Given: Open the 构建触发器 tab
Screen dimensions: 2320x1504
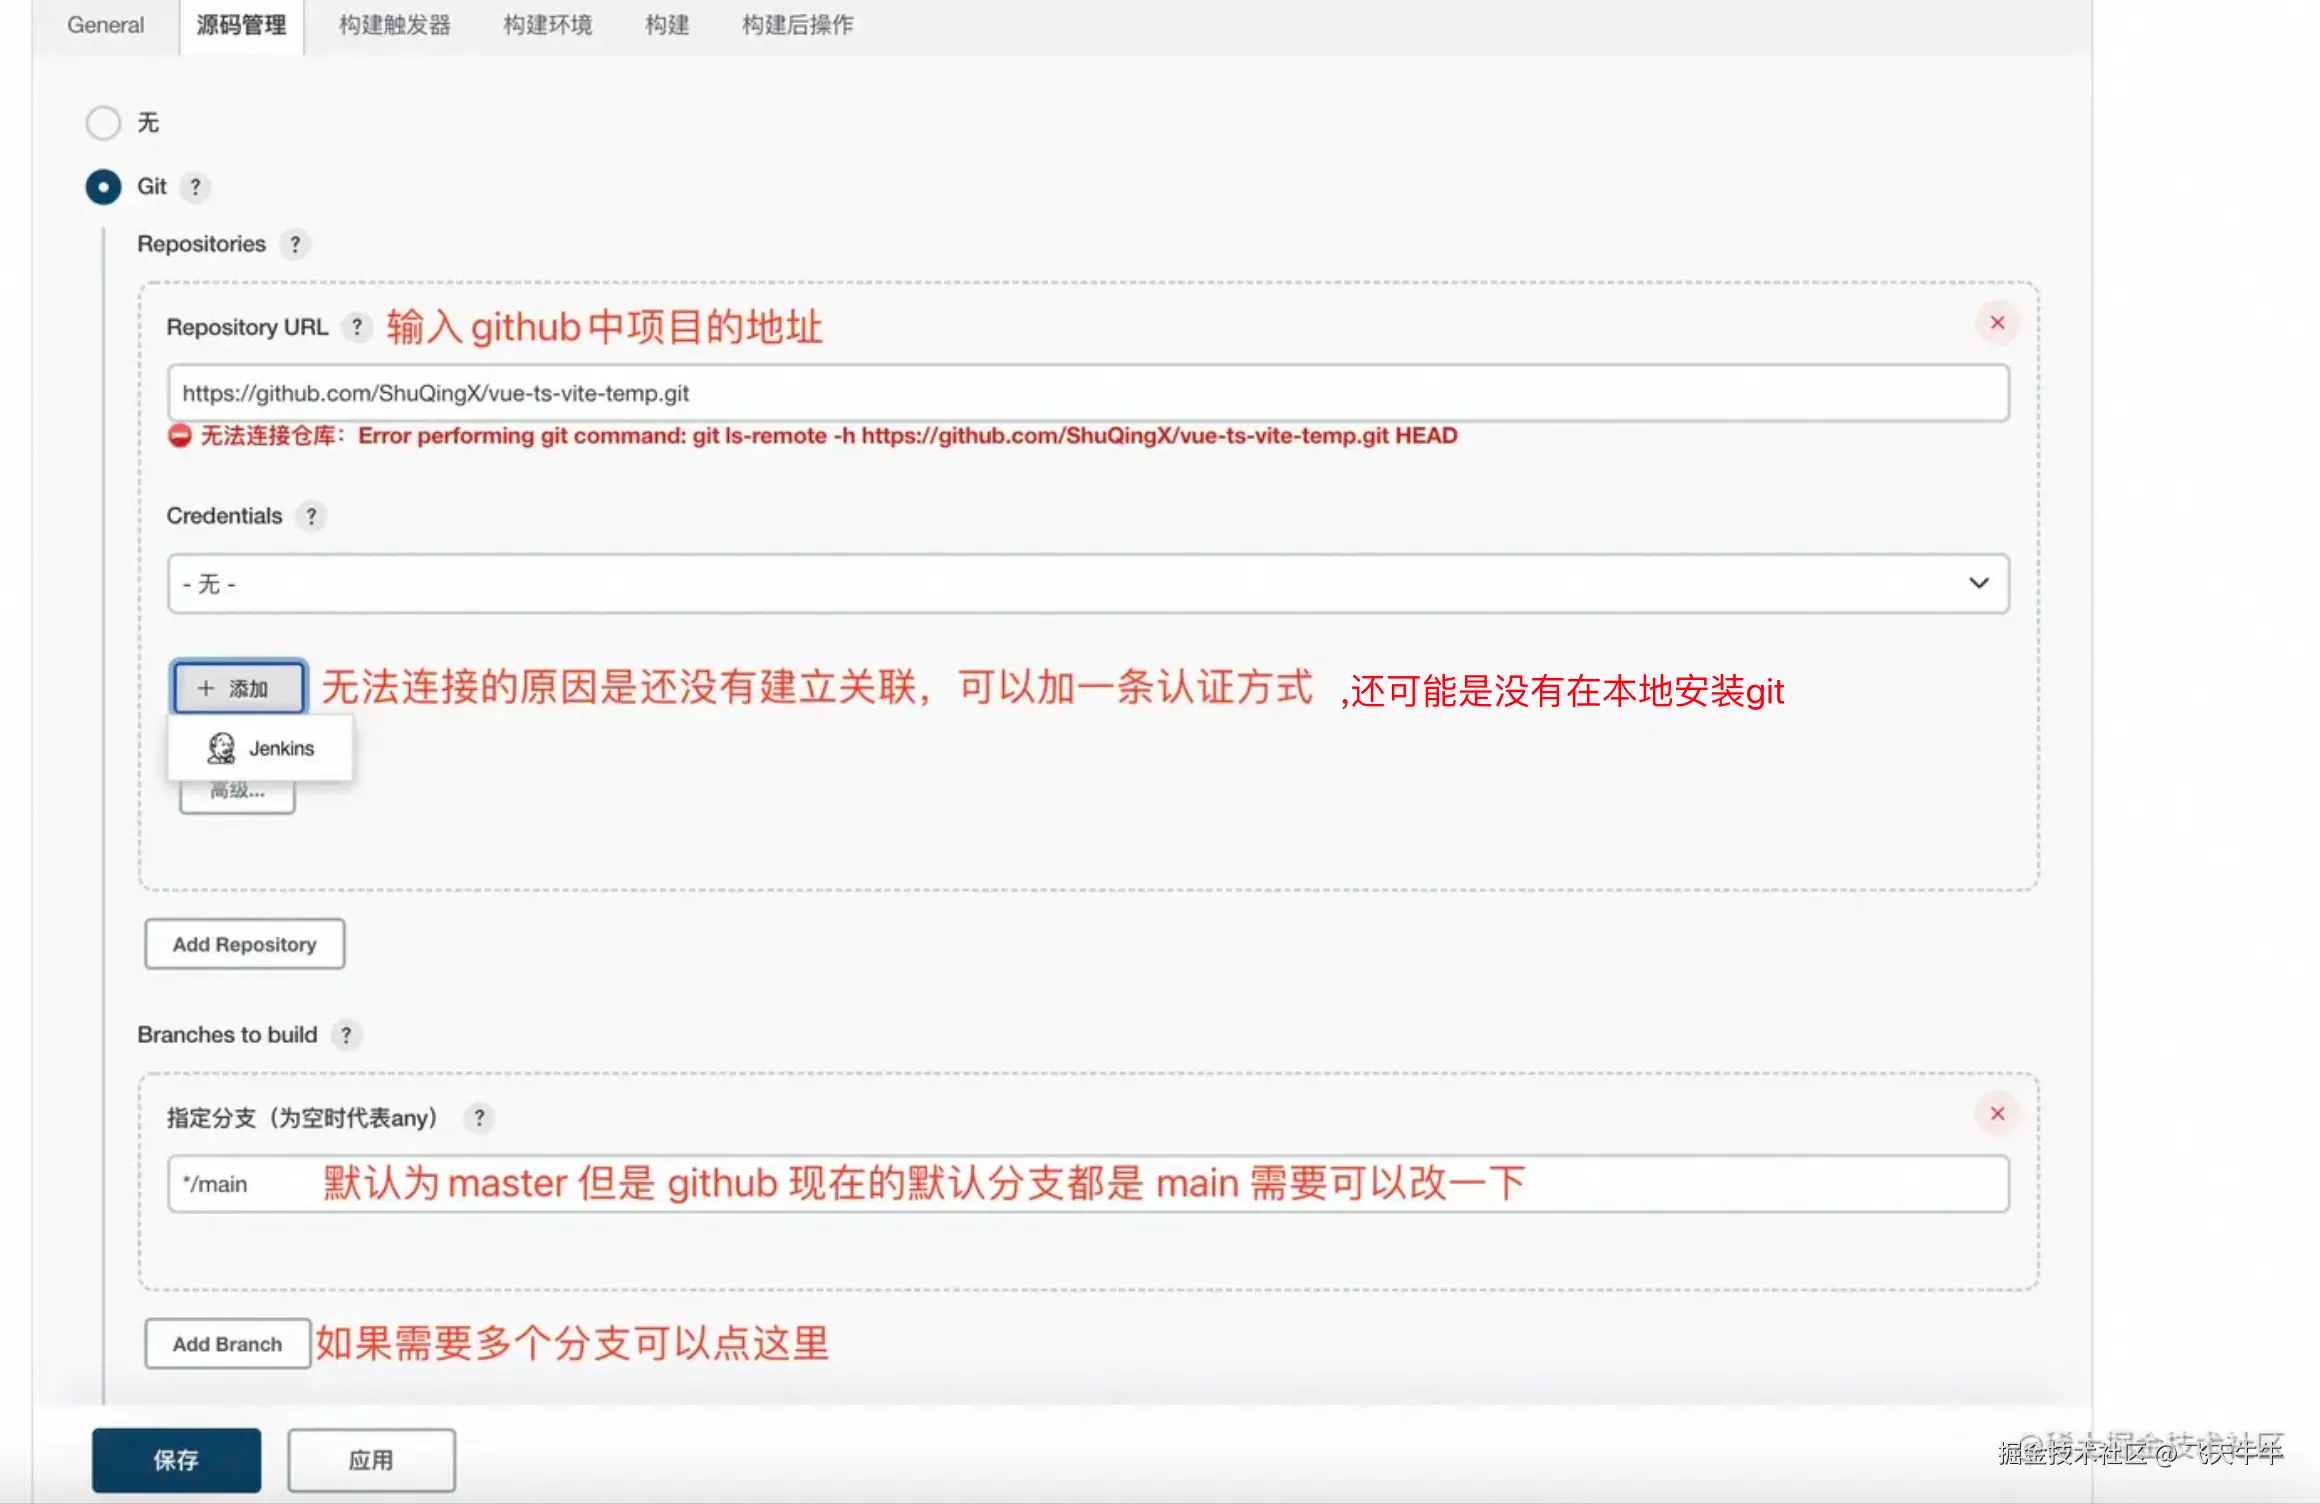Looking at the screenshot, I should click(x=395, y=25).
